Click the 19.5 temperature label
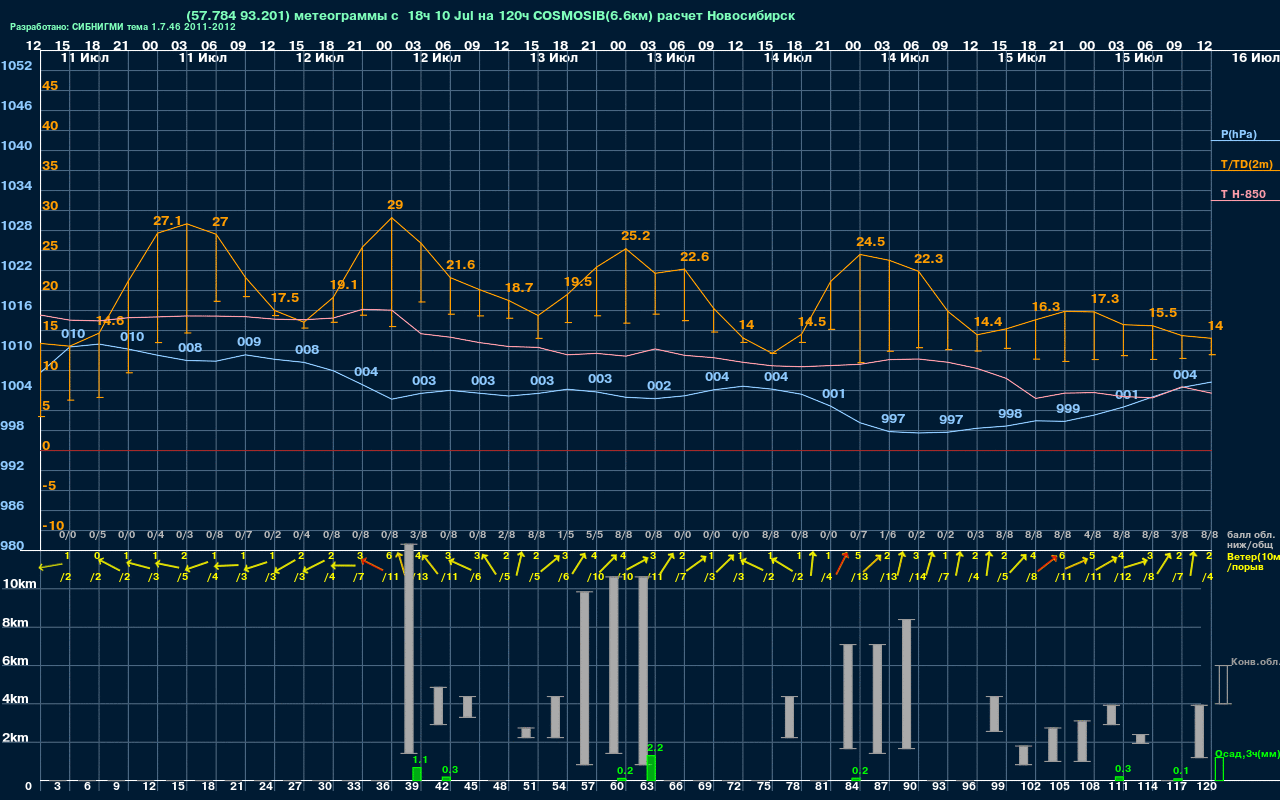 coord(578,282)
